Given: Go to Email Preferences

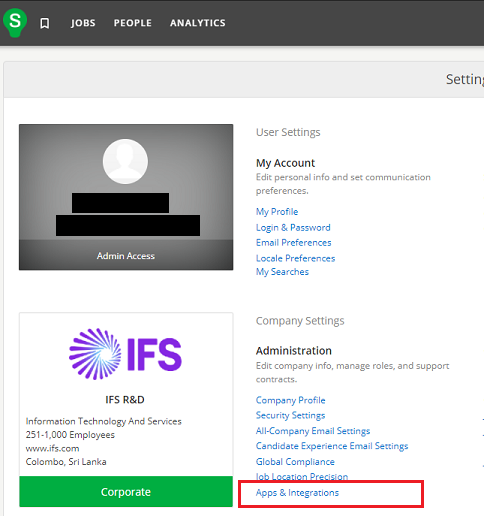Looking at the screenshot, I should 293,242.
